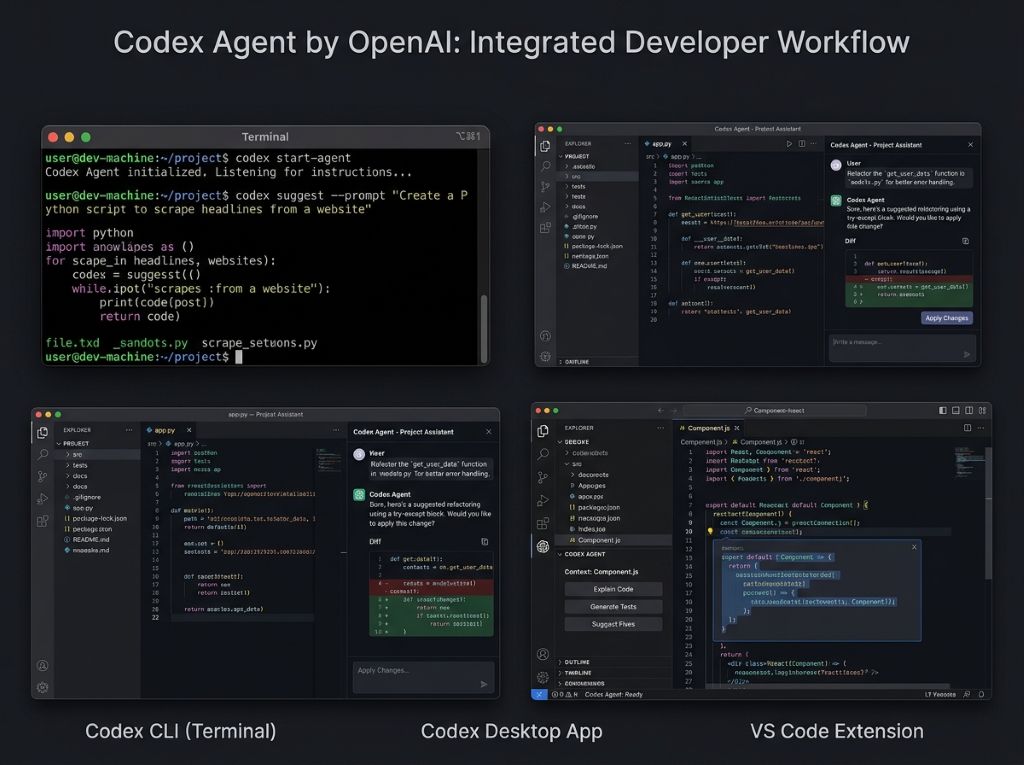This screenshot has width=1024, height=765.
Task: Open the settings gear in the bottom-left window
Action: (42, 687)
